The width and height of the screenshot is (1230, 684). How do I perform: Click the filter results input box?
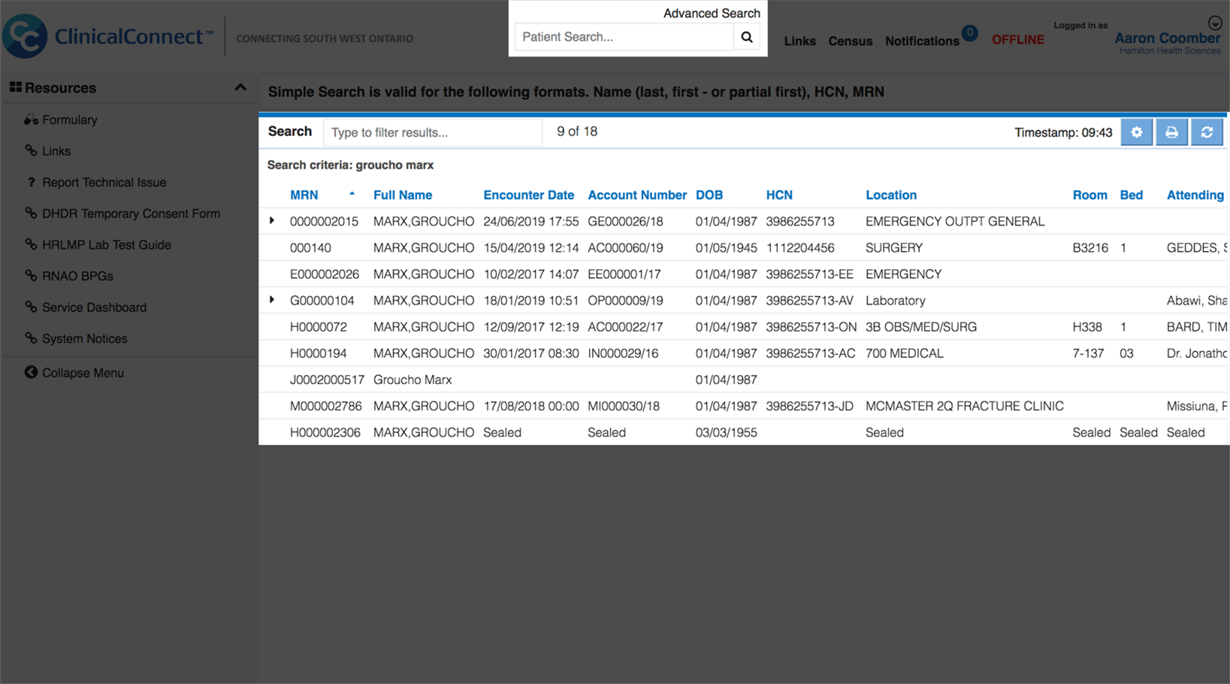pos(432,132)
